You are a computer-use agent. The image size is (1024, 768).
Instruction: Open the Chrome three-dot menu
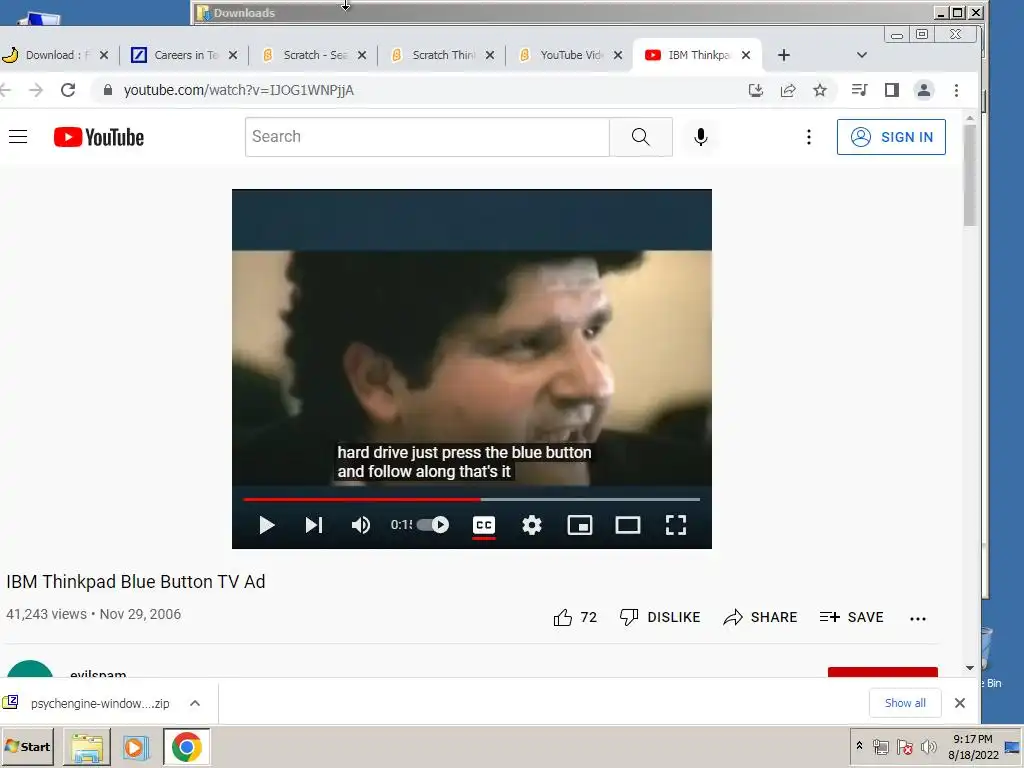point(956,90)
